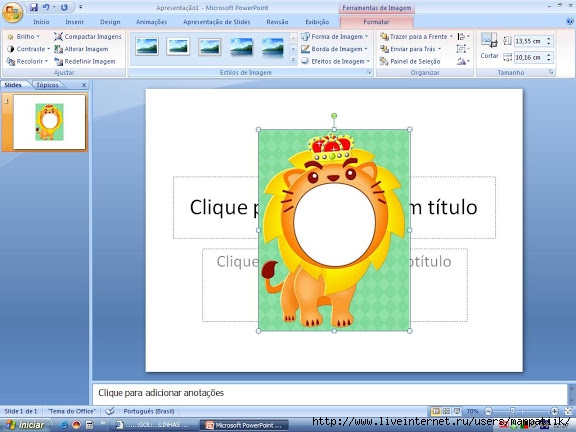Click the Office button orb
Screen dimensions: 576x432
coord(12,12)
